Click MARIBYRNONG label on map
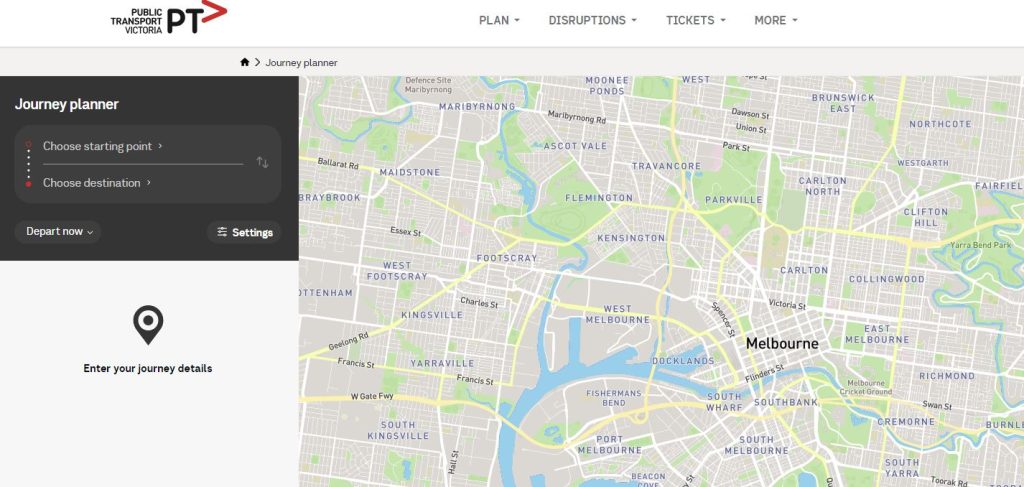The width and height of the screenshot is (1024, 487). [x=477, y=106]
